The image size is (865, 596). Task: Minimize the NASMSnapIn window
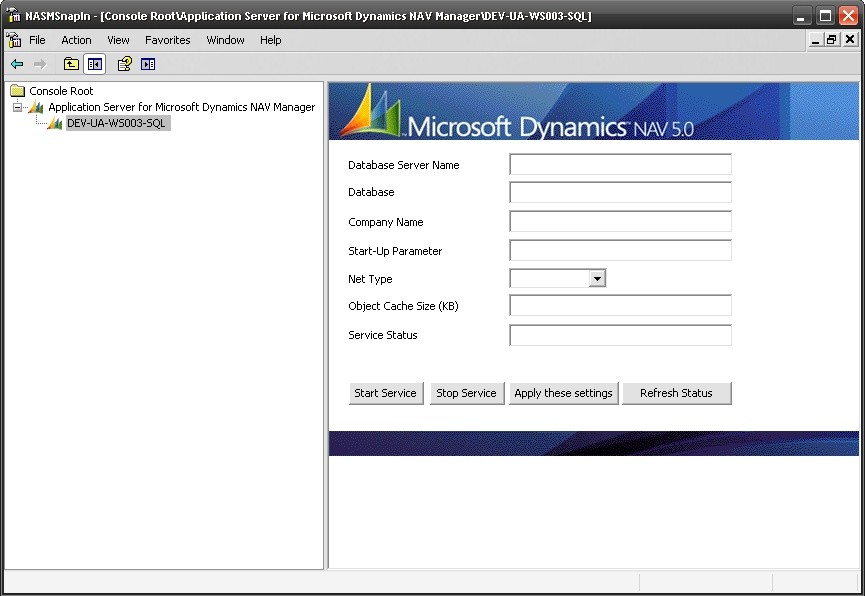click(801, 16)
